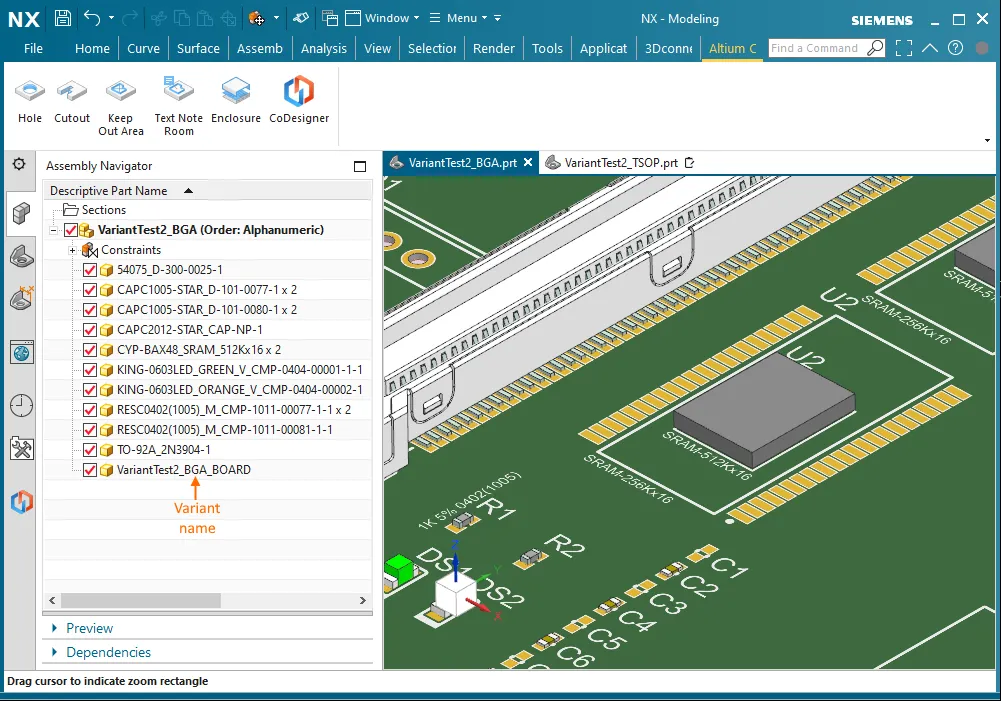Screen dimensions: 1001x701
Task: Open the CoDesigner sidebar panel tab
Action: [x=22, y=502]
